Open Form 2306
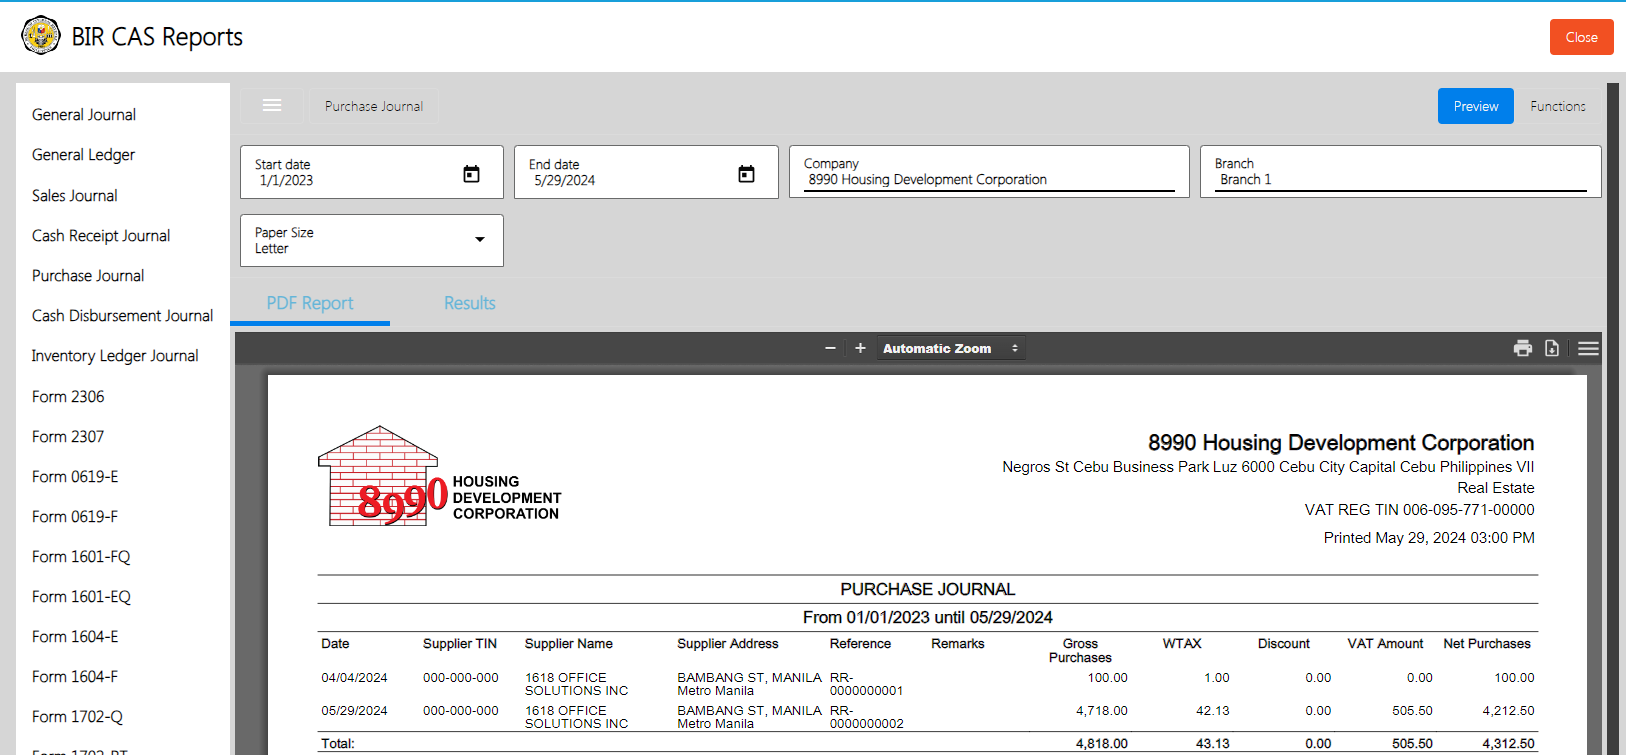The height and width of the screenshot is (755, 1626). click(68, 397)
